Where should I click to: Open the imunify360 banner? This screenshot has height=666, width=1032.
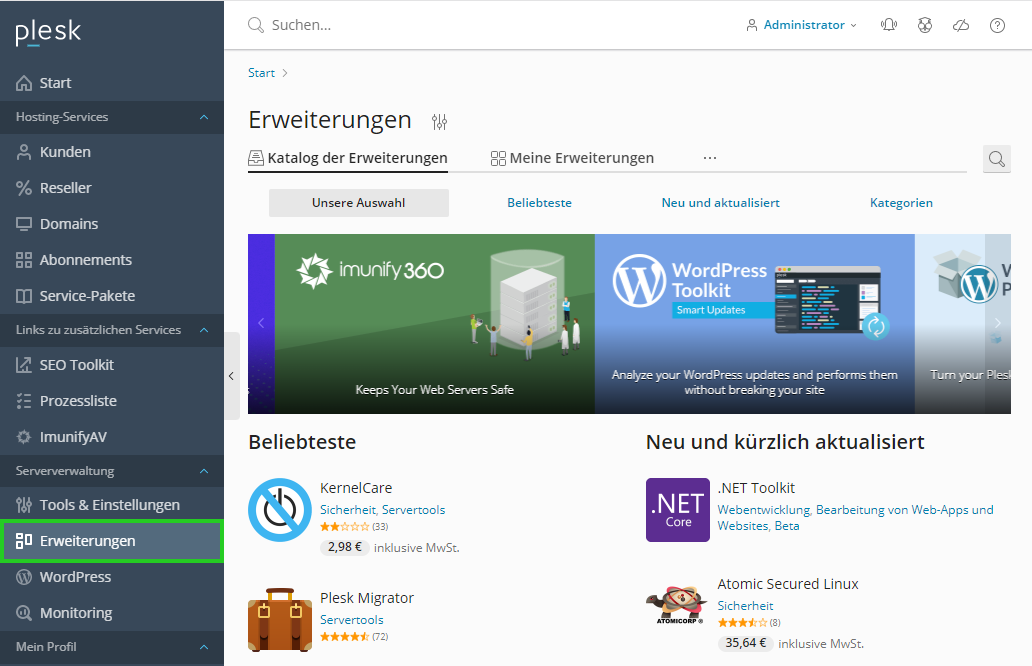tap(434, 324)
